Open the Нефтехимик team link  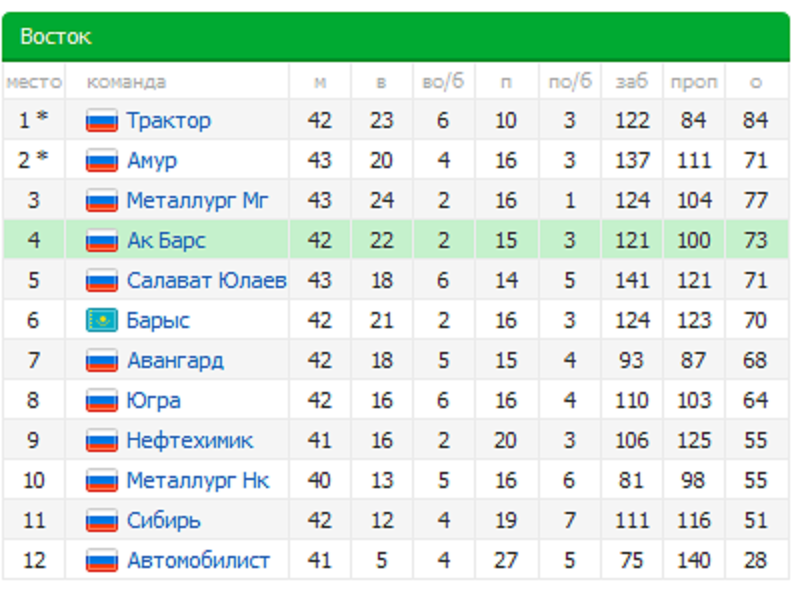pos(189,441)
